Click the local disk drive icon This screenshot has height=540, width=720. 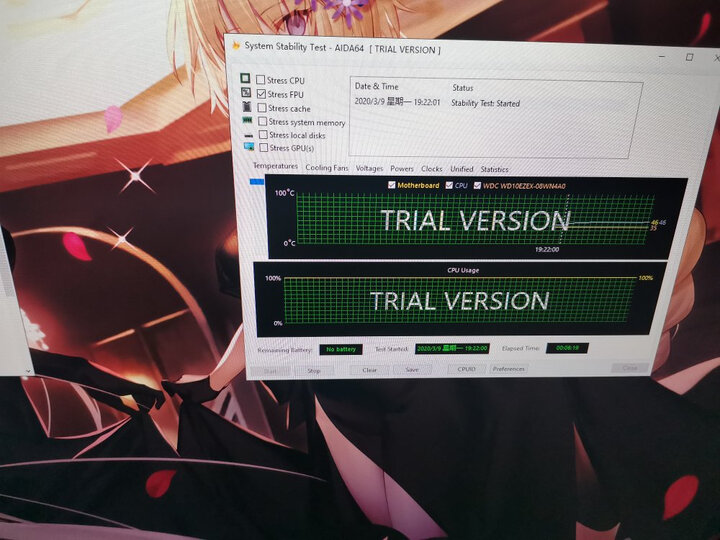point(248,135)
